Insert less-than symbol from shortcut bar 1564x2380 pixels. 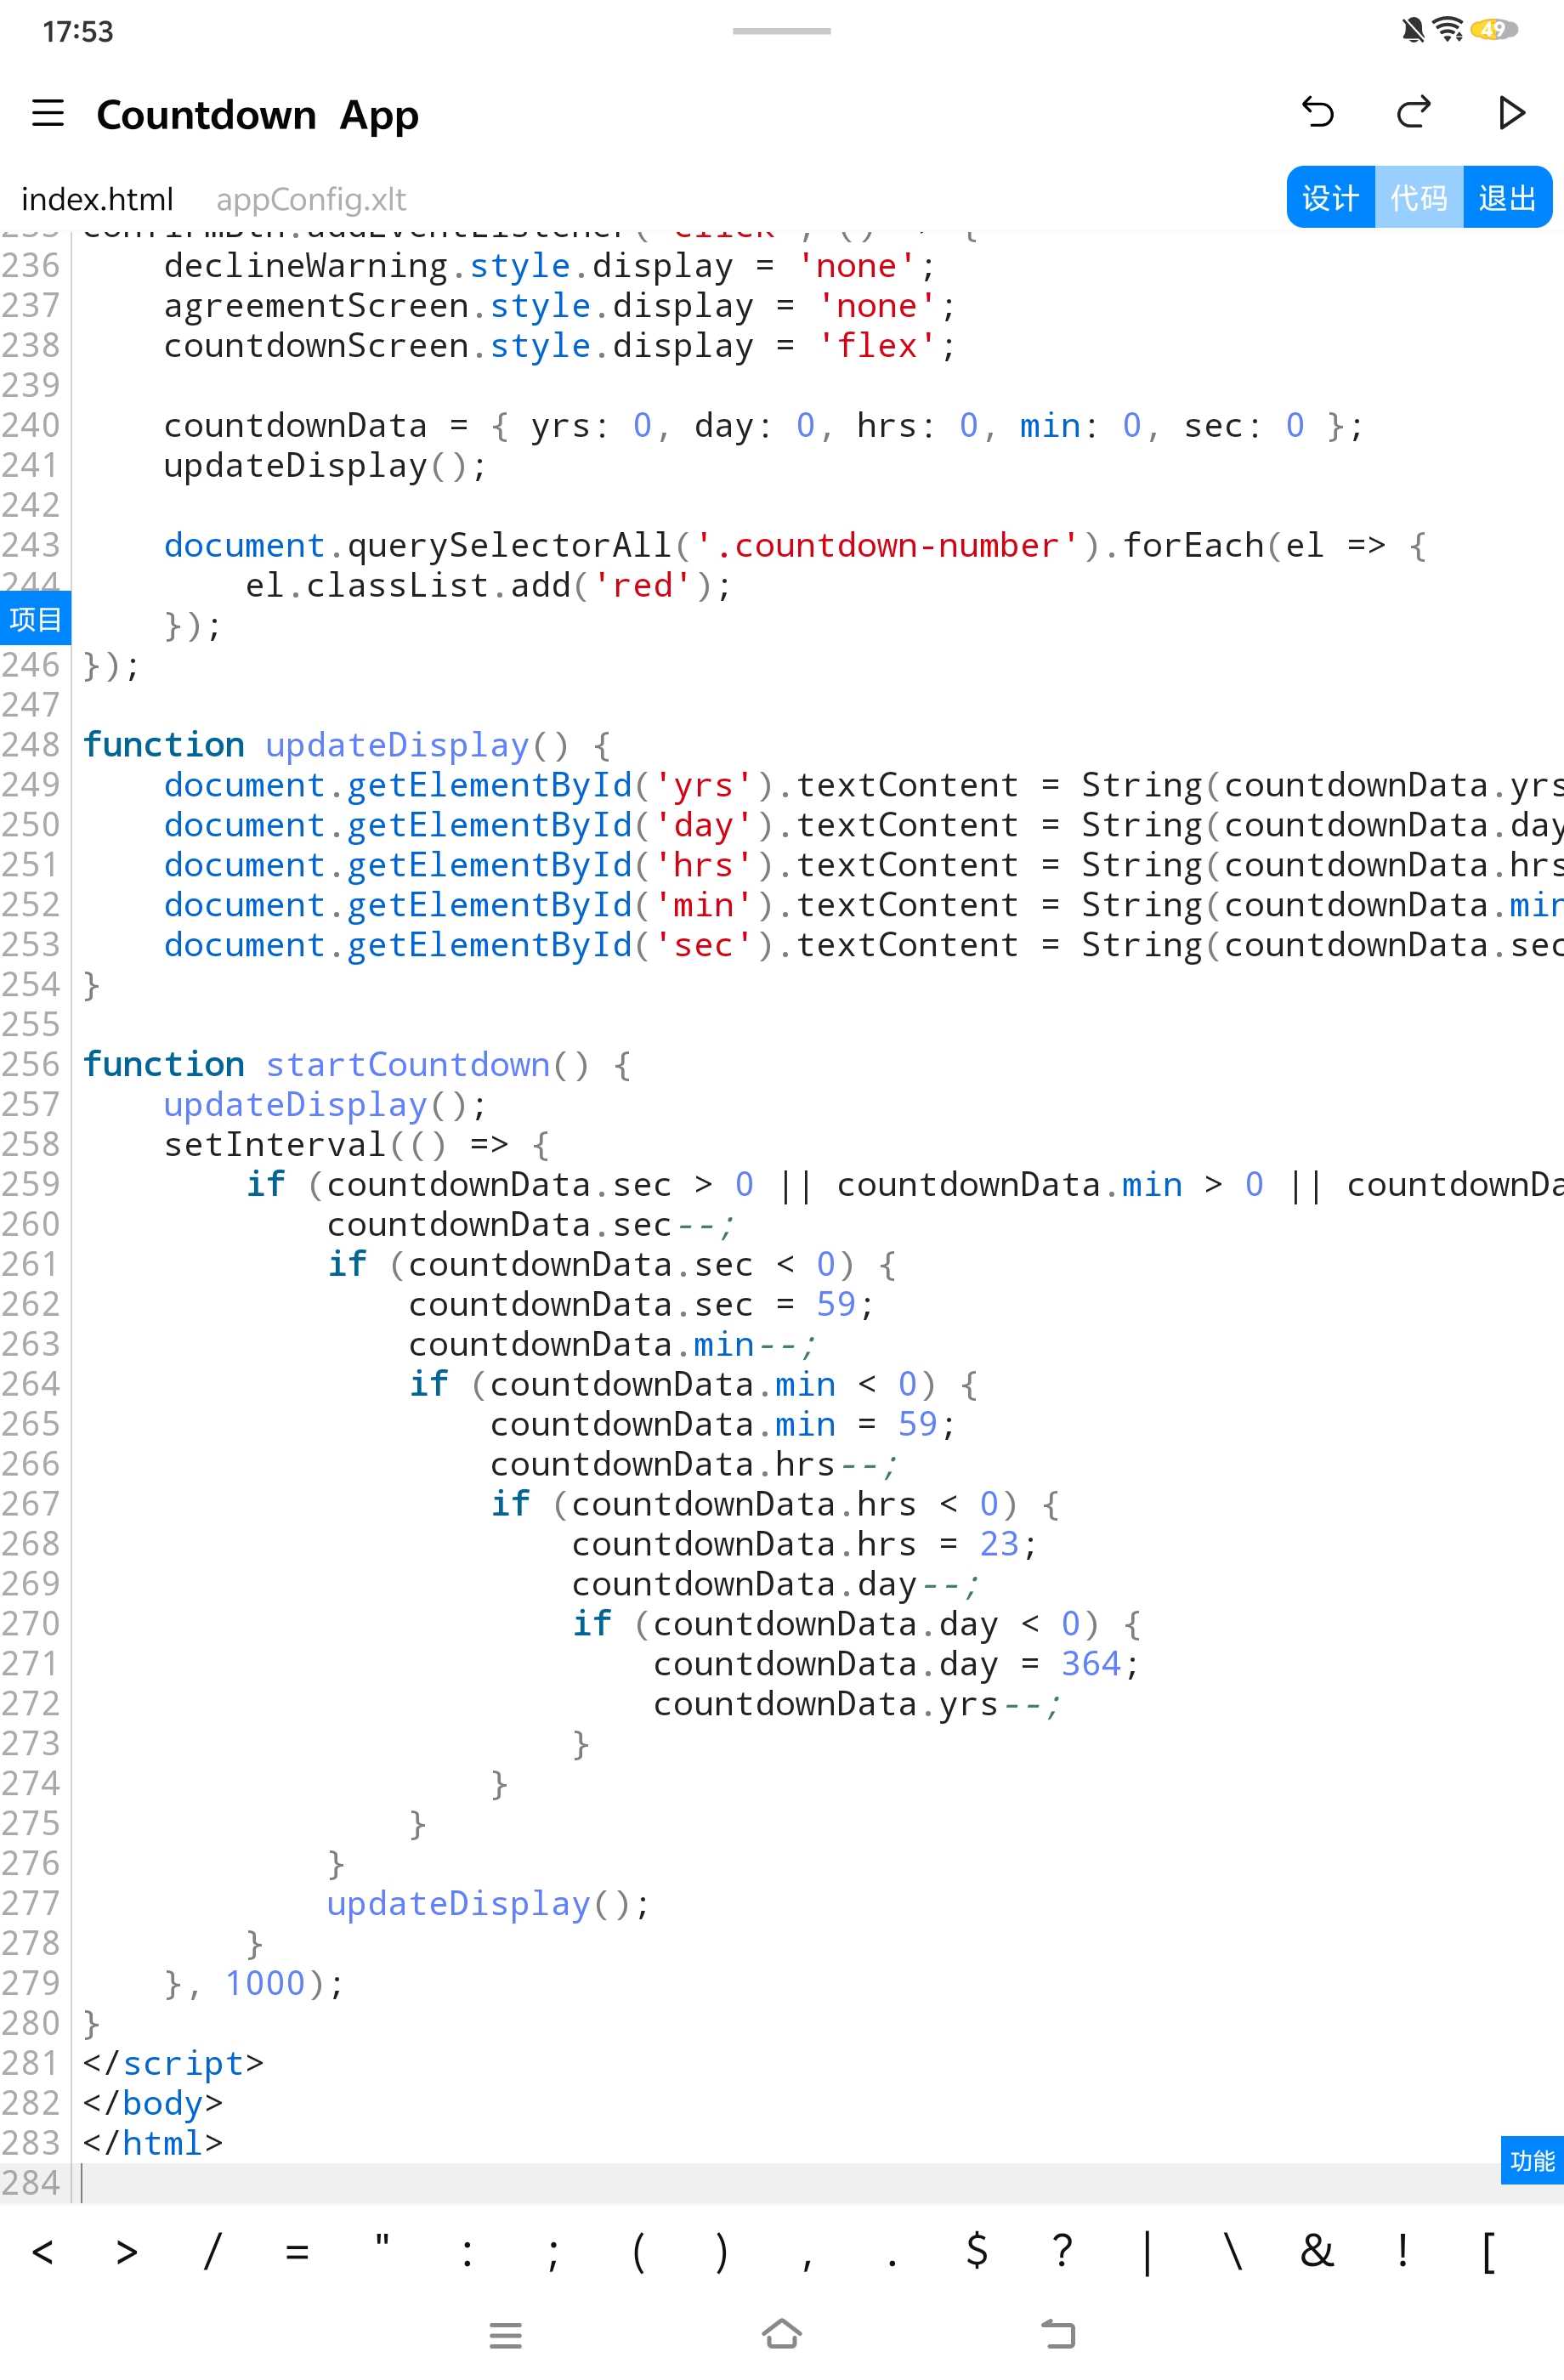[42, 2252]
